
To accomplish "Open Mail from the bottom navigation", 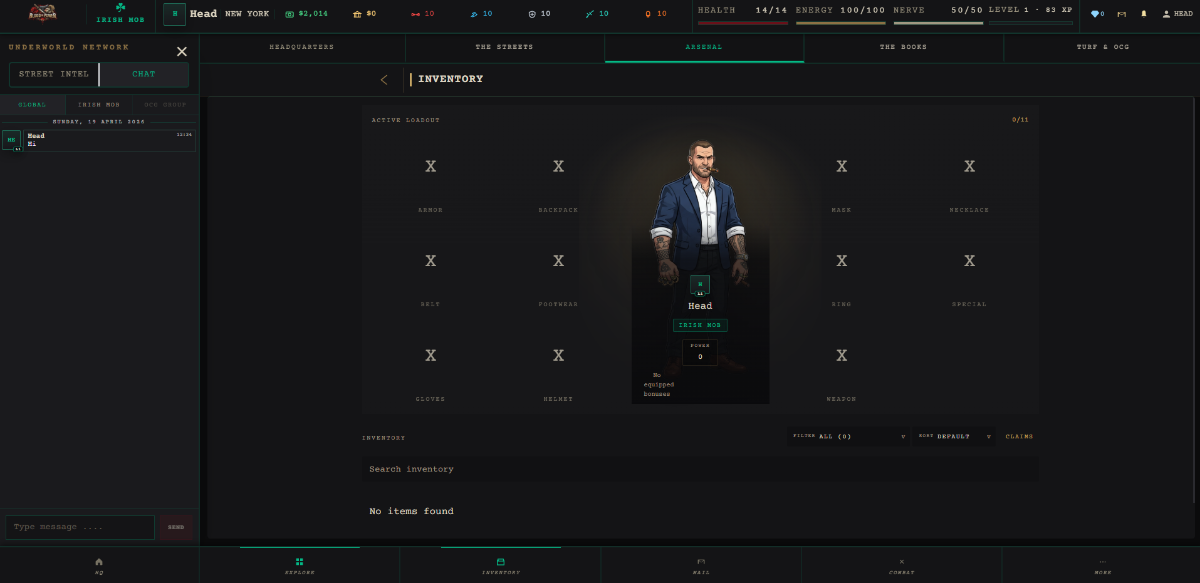I will pyautogui.click(x=701, y=565).
